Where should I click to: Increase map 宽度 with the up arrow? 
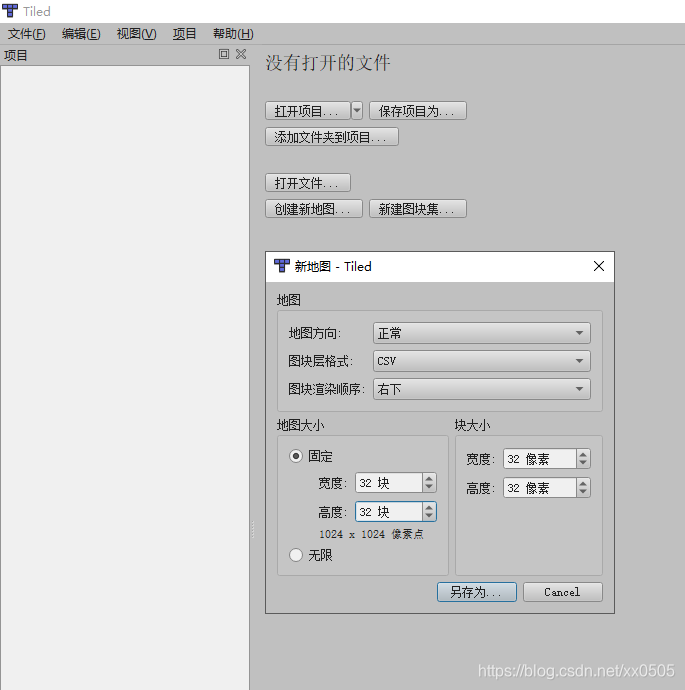click(429, 478)
